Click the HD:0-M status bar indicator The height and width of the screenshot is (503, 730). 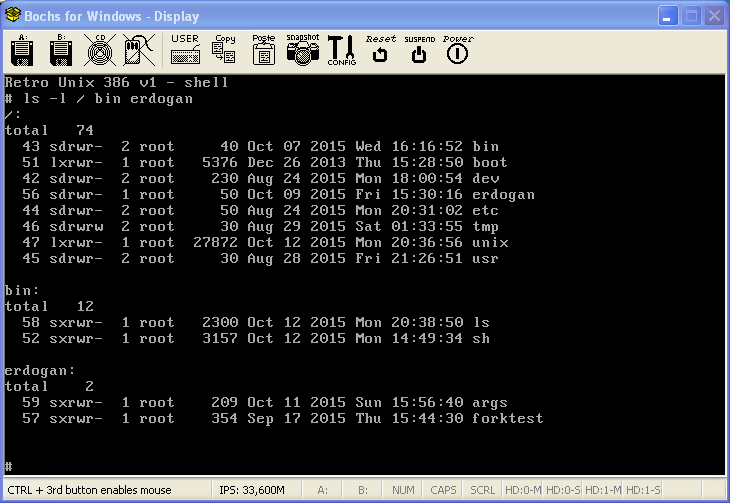[x=522, y=490]
